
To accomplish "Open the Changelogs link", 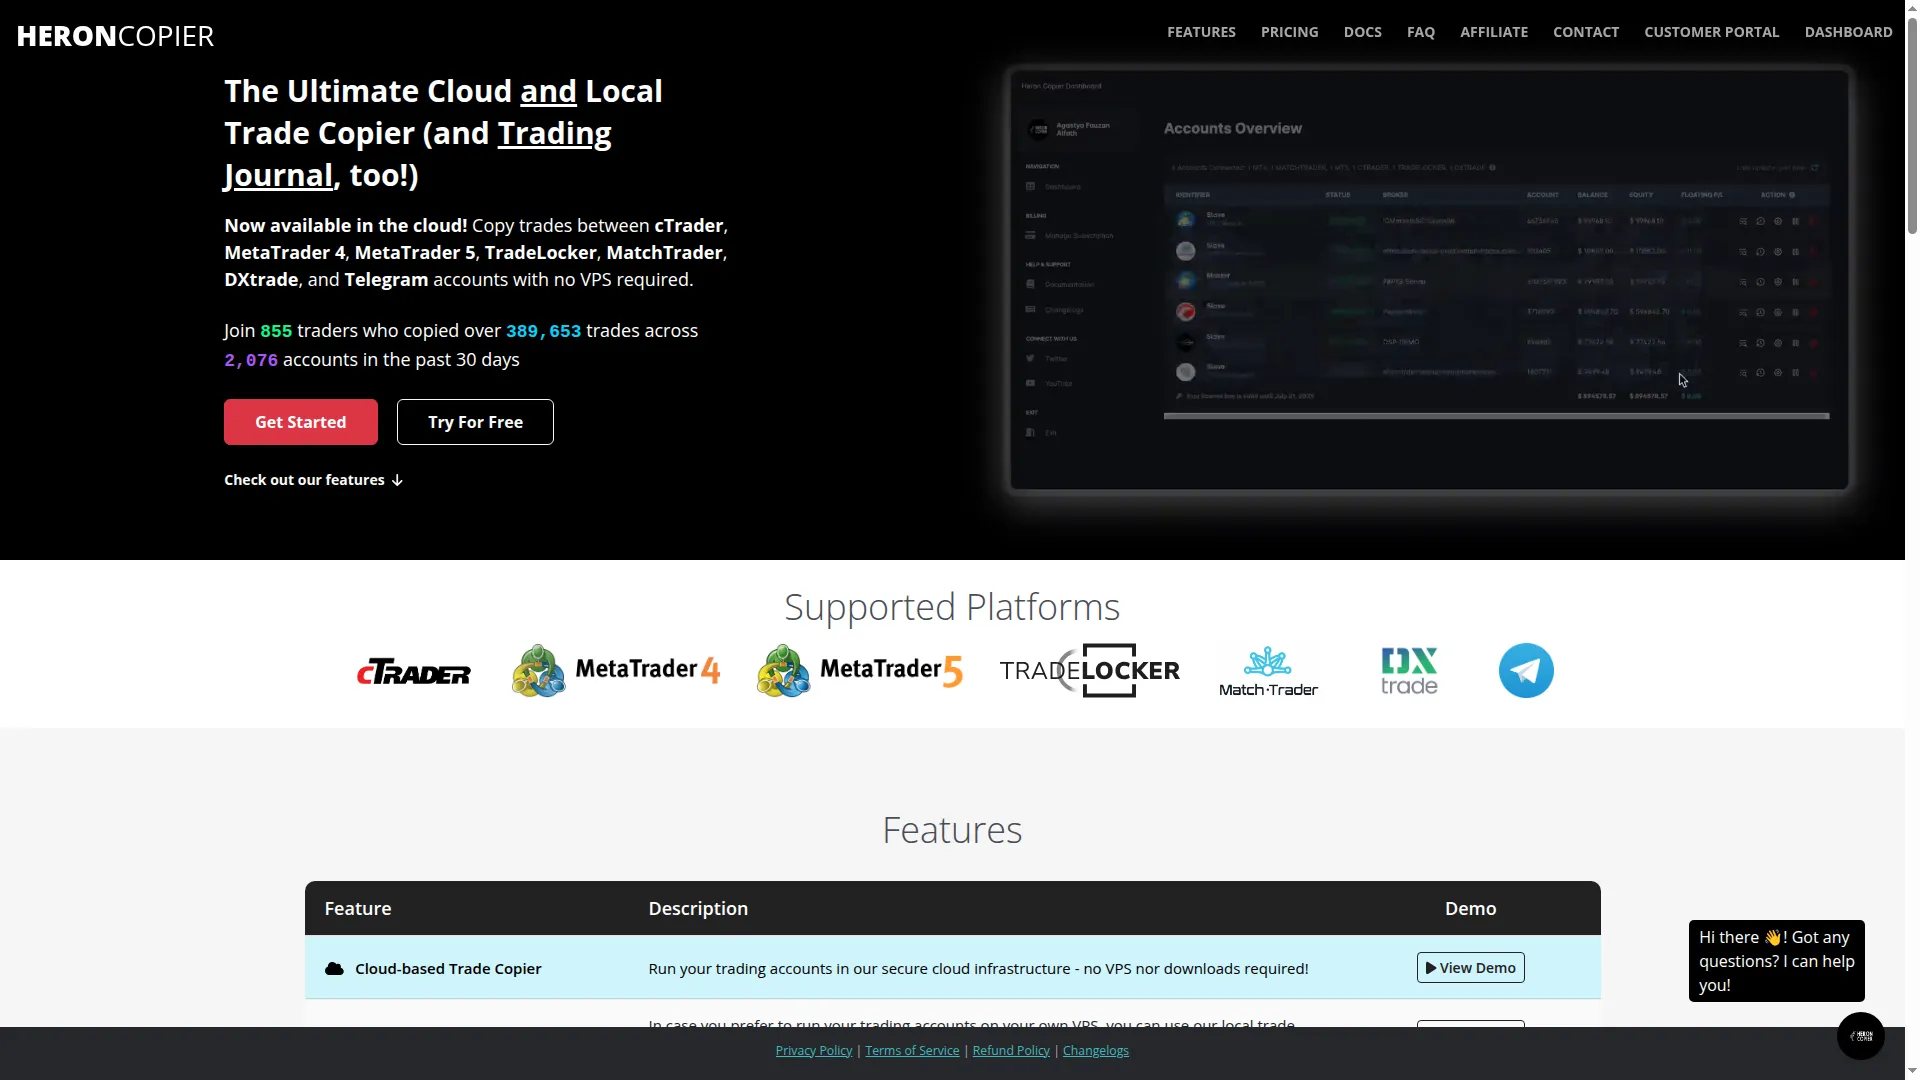I will pyautogui.click(x=1095, y=1051).
